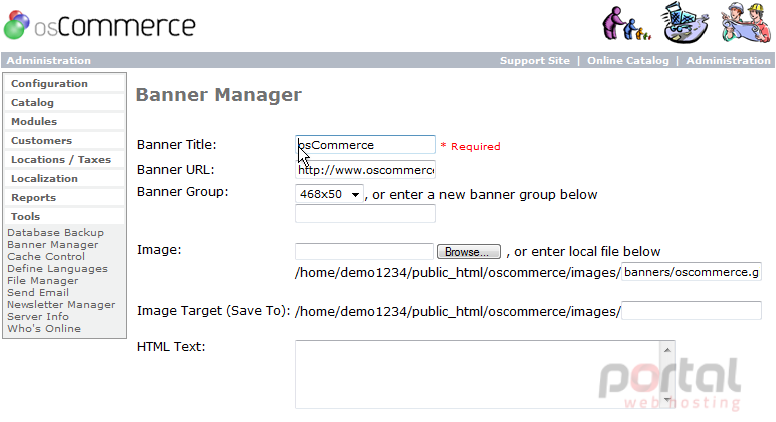Screen dimensions: 776x422
Task: Open Who's Online under Tools
Action: 44,328
